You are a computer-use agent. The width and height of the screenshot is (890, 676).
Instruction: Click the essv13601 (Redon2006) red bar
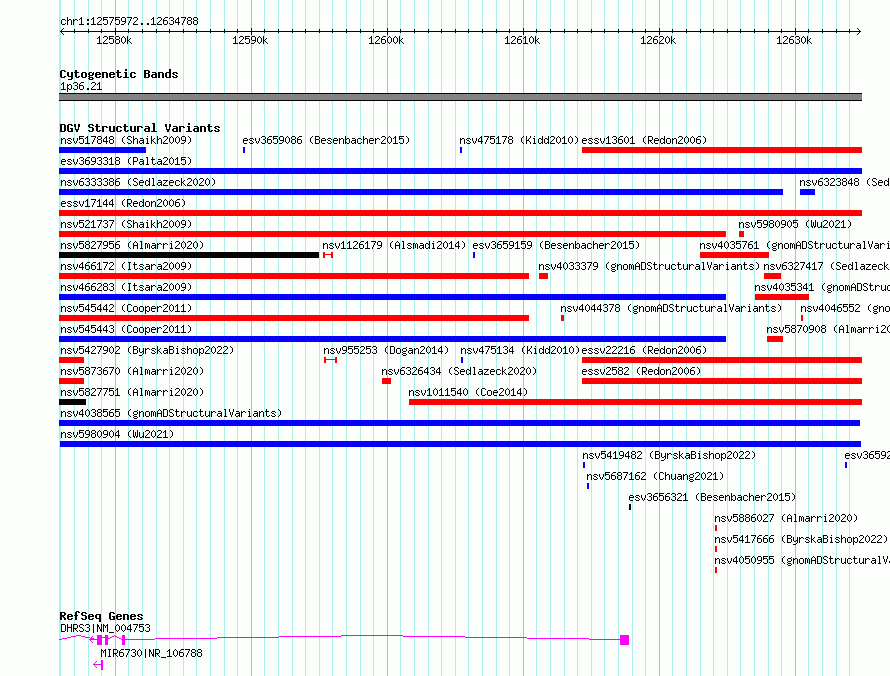click(x=721, y=150)
